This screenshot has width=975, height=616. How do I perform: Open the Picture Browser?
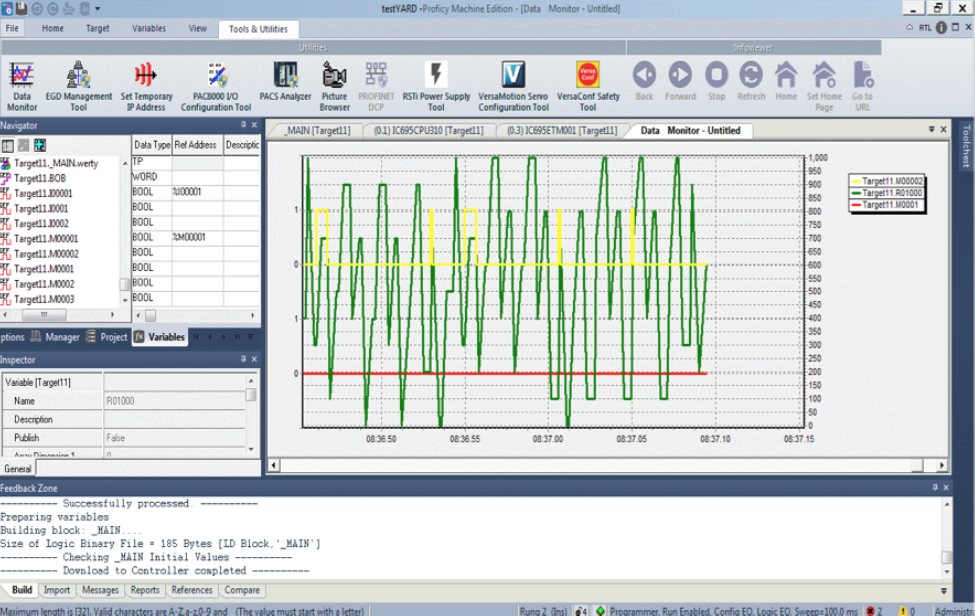pos(335,86)
